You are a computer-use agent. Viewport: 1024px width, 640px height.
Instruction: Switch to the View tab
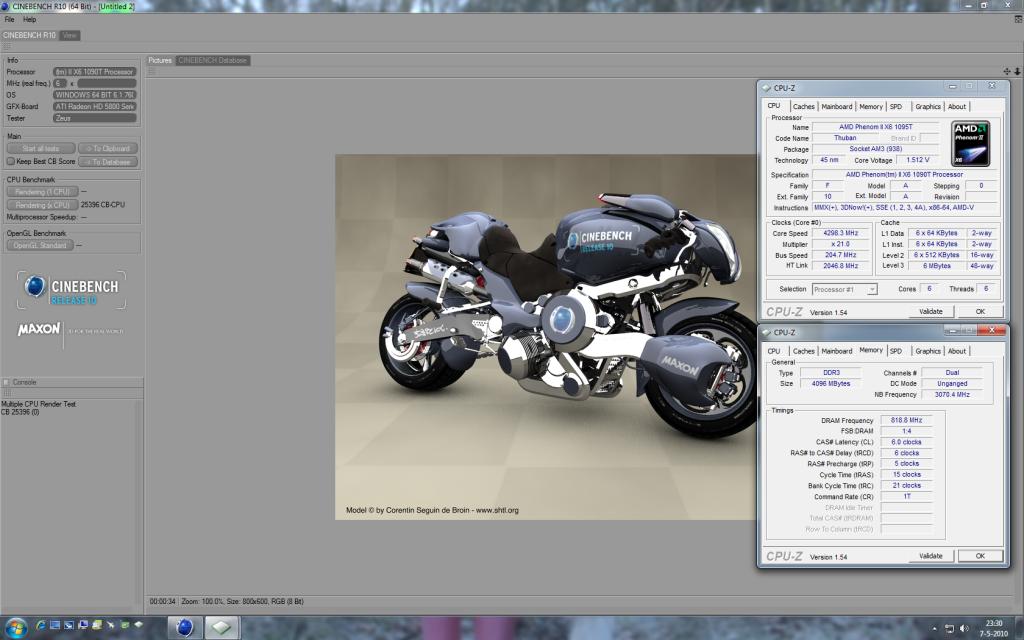(70, 35)
